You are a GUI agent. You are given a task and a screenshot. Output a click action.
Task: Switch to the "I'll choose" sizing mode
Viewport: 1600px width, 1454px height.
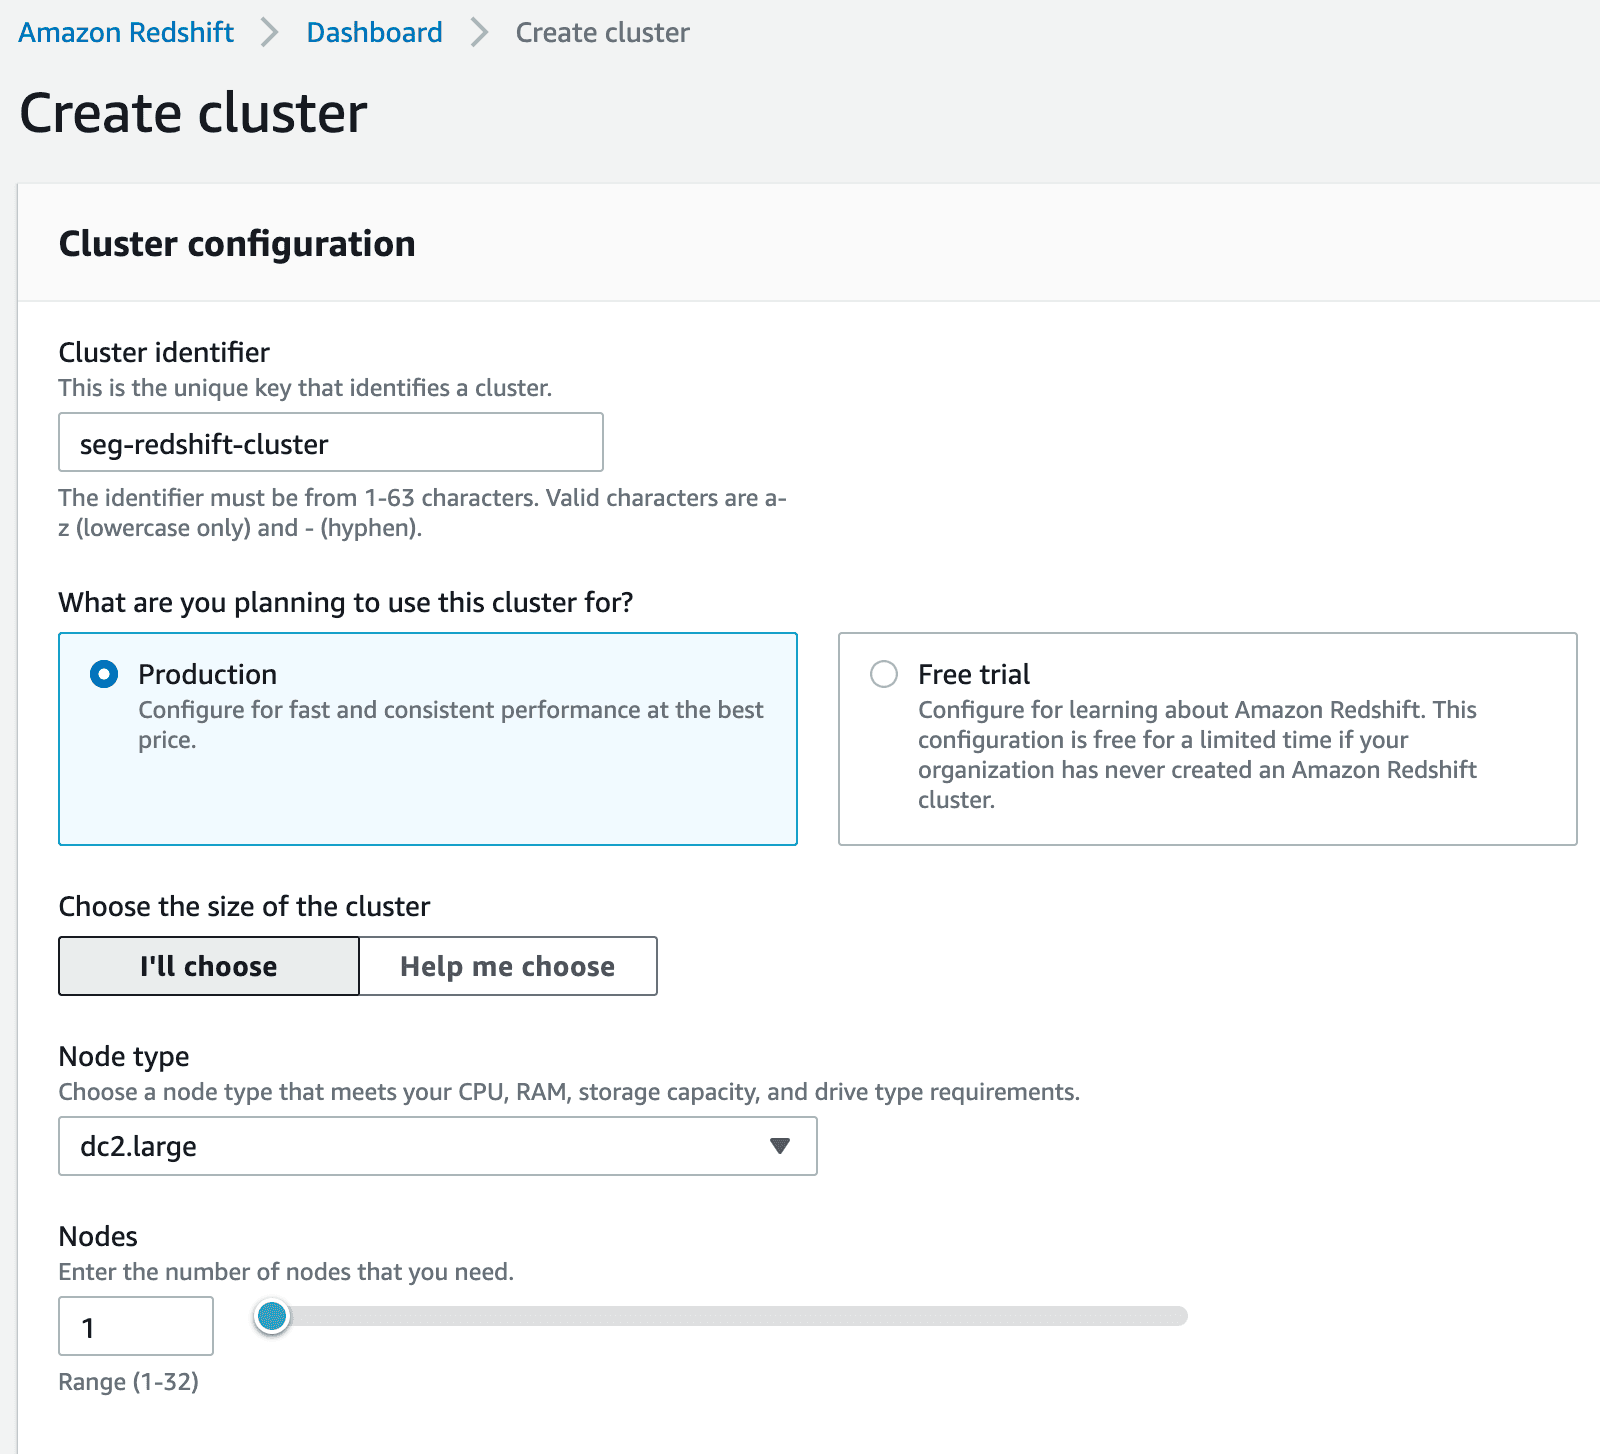click(x=207, y=966)
